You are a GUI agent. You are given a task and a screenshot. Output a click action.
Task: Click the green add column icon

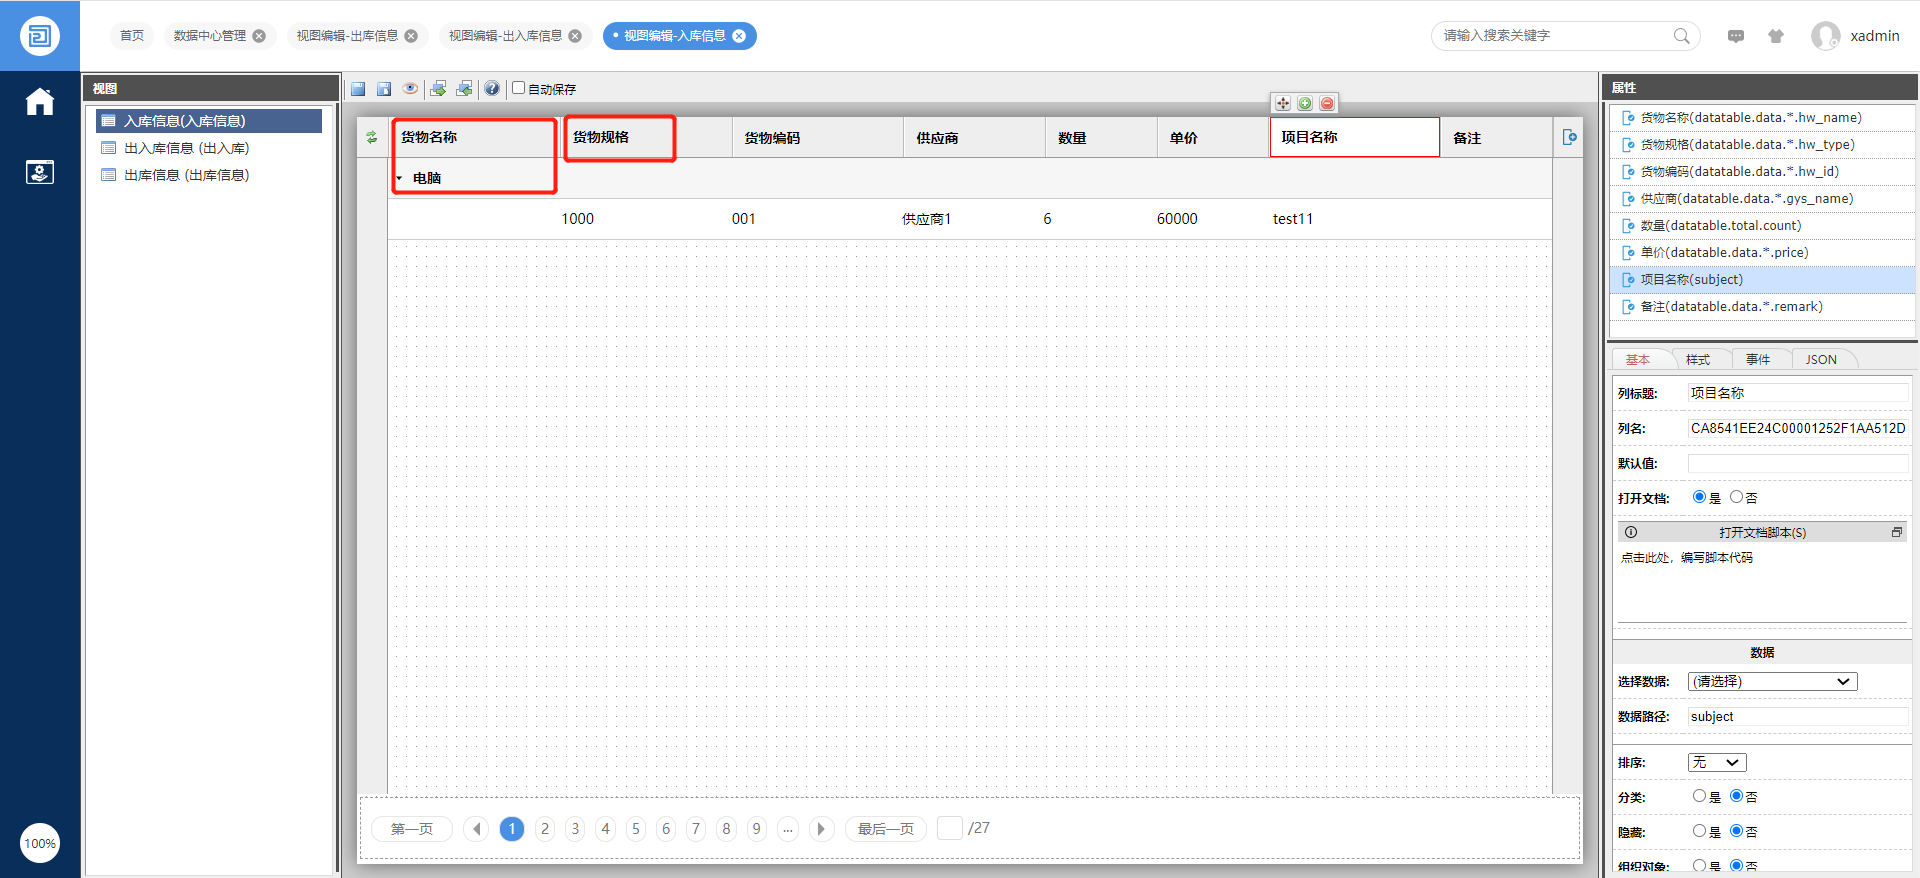click(1305, 103)
